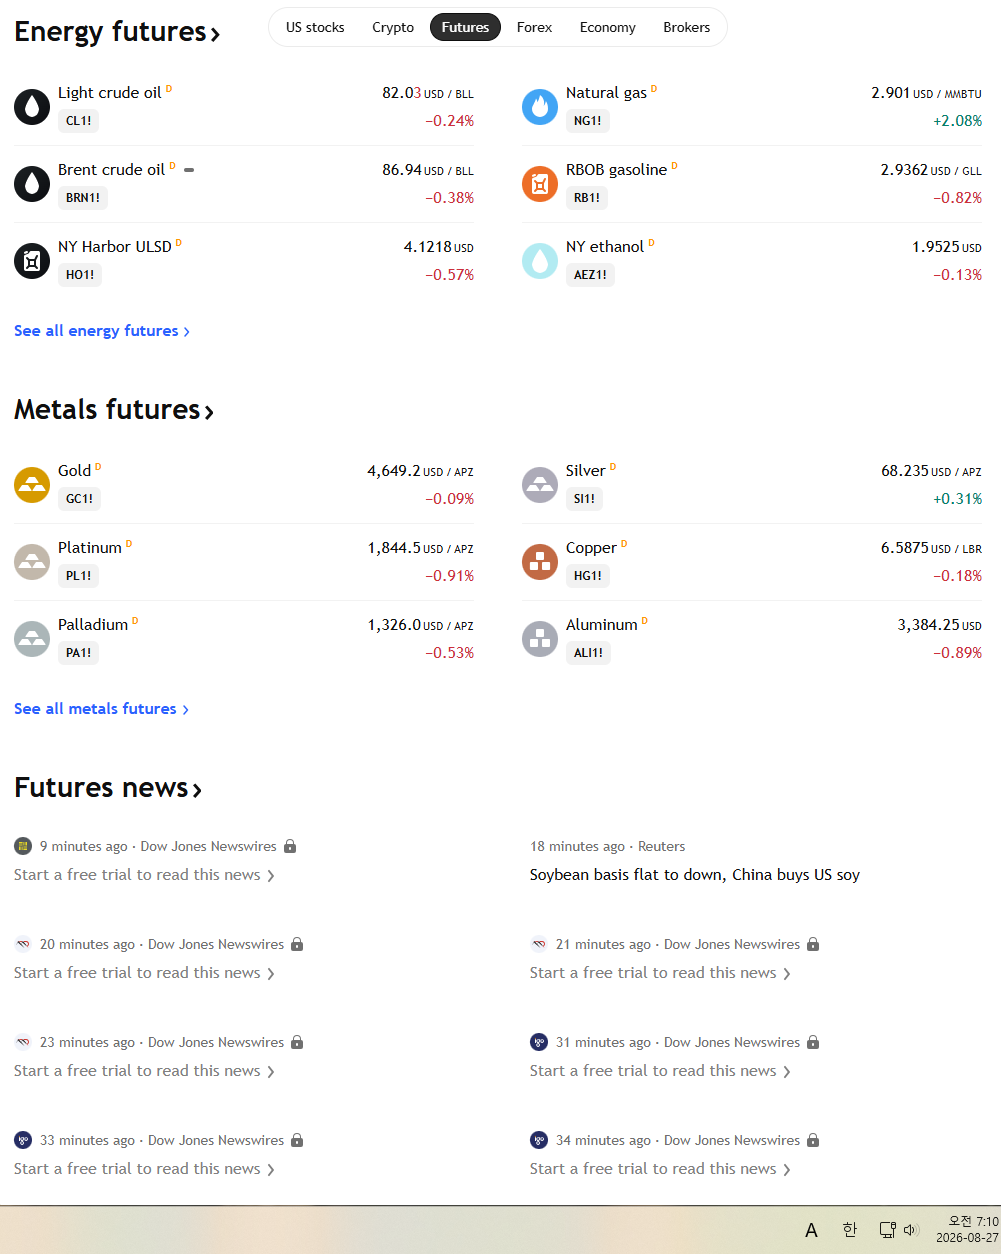This screenshot has width=1001, height=1254.
Task: Open the US stocks tab
Action: (315, 27)
